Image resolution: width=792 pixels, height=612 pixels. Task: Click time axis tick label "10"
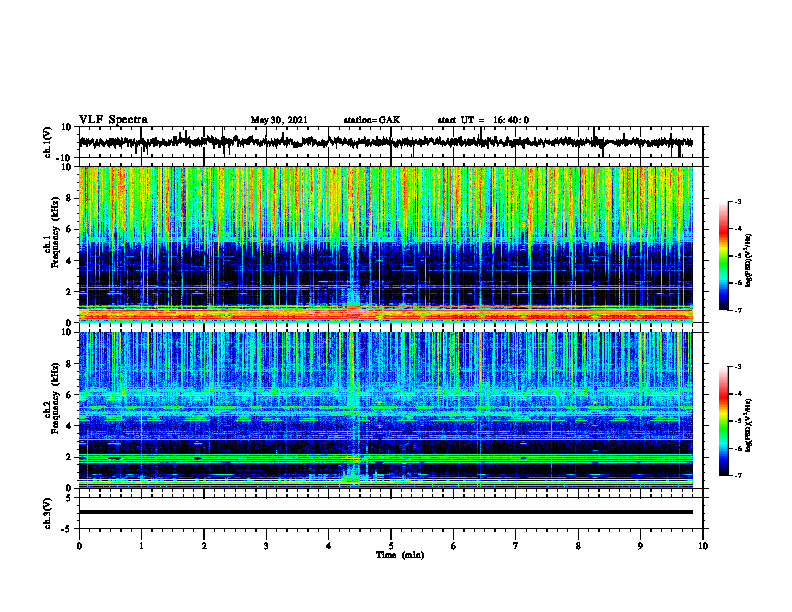tap(703, 546)
